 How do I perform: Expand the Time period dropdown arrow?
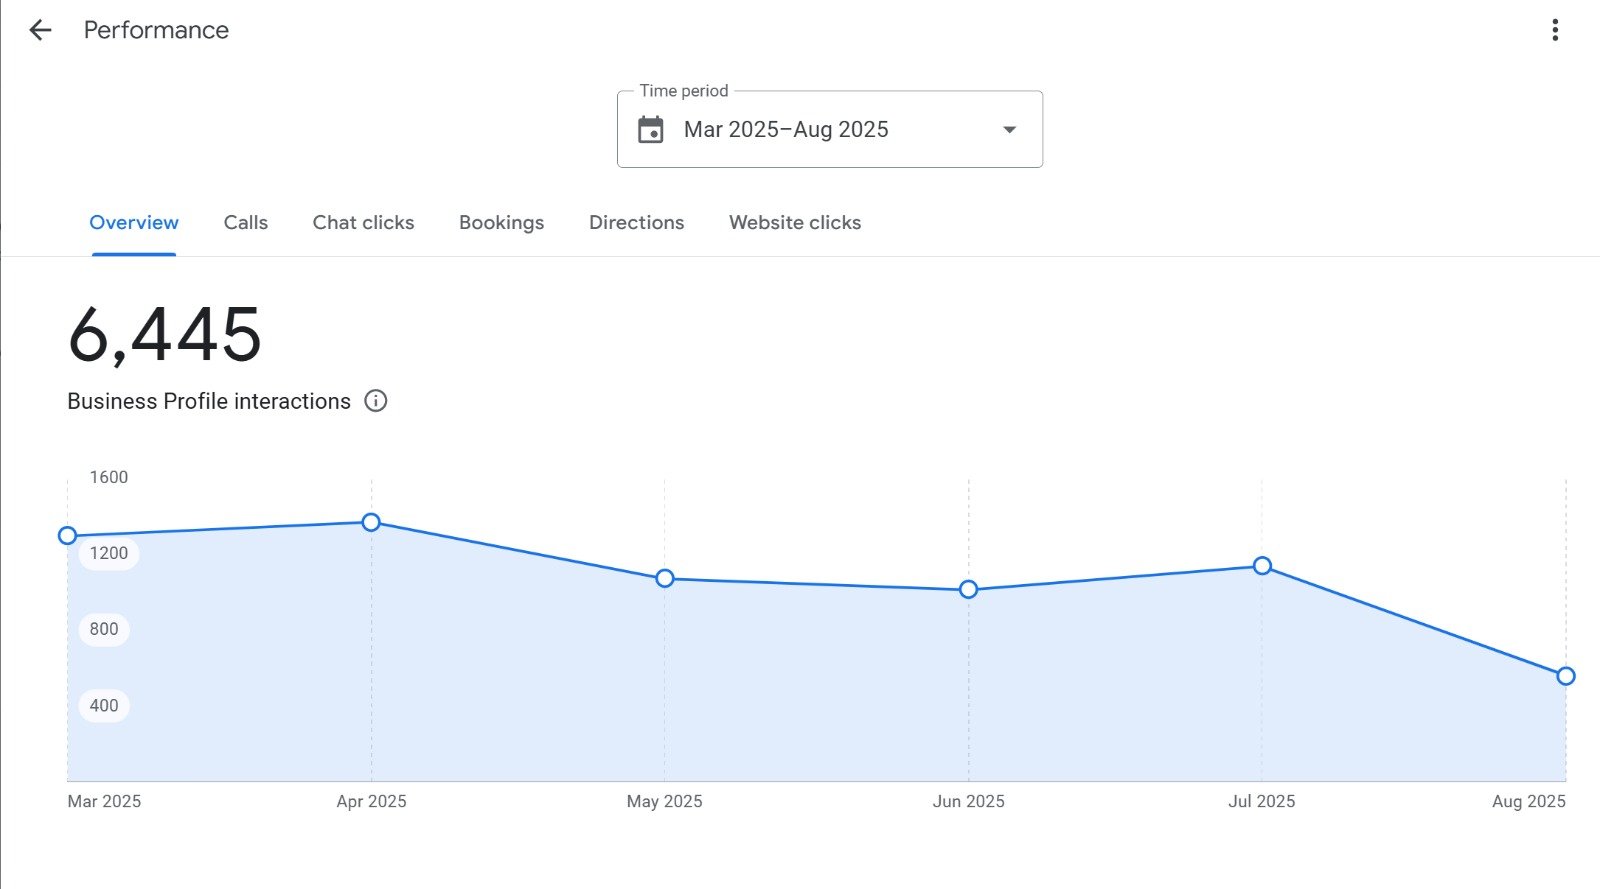1009,130
